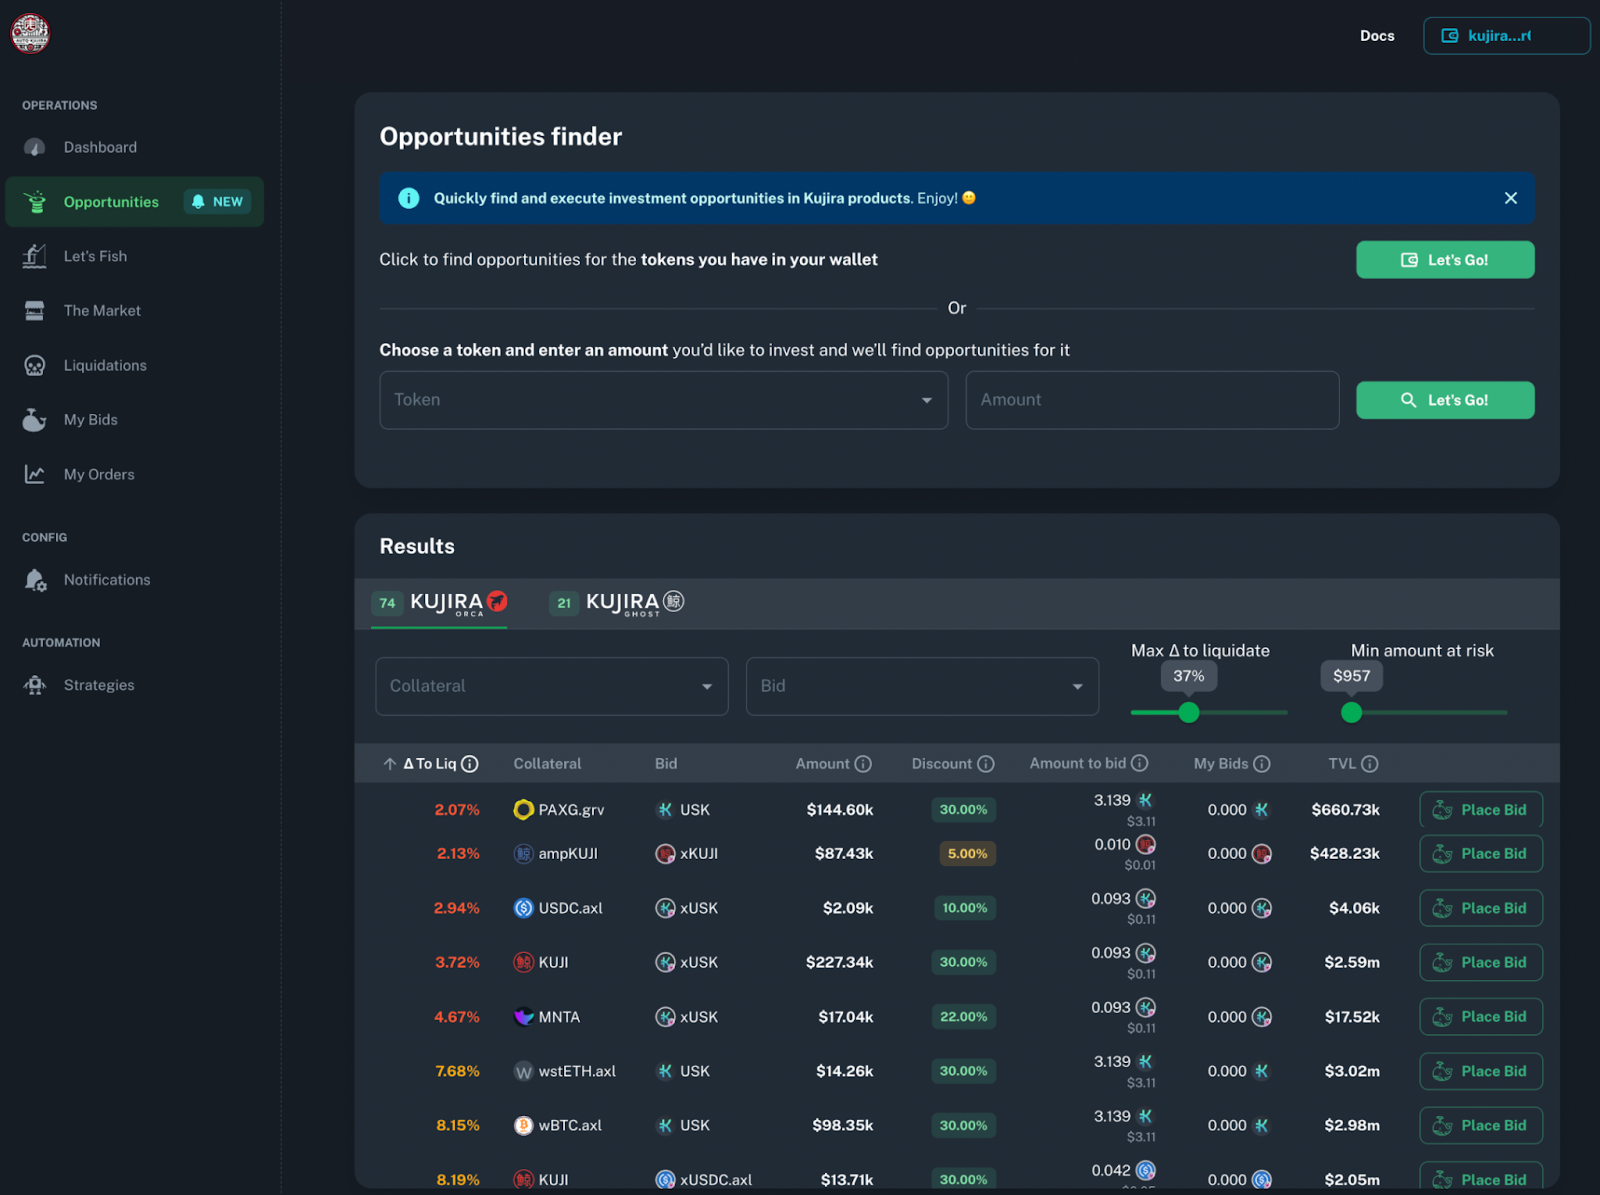
Task: Click the app logo in the top-left
Action: (x=30, y=34)
